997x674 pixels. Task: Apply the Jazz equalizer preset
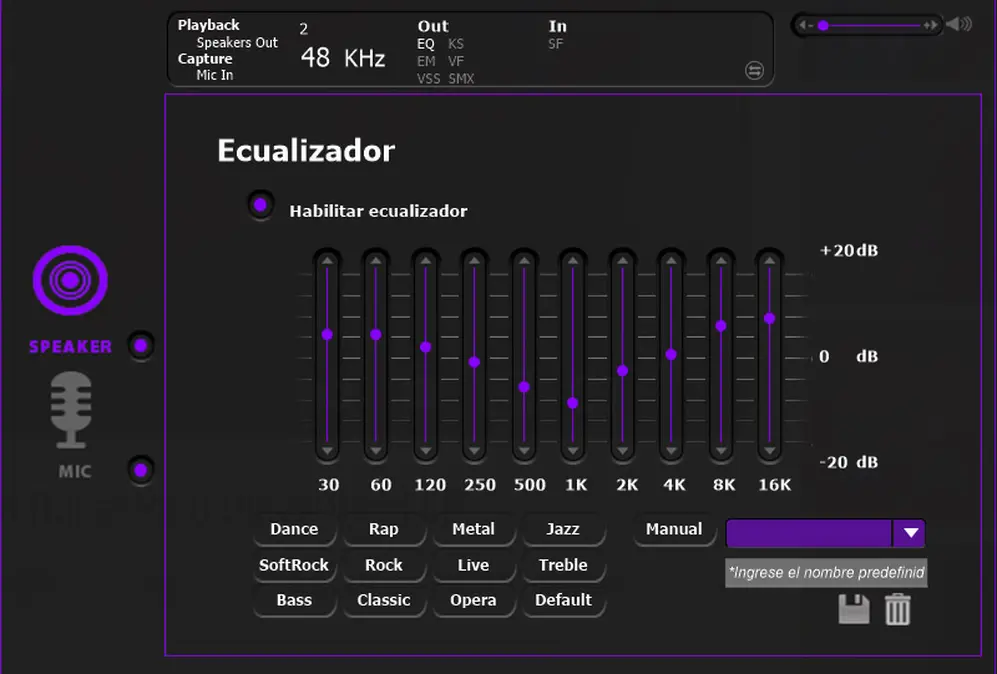pyautogui.click(x=563, y=530)
